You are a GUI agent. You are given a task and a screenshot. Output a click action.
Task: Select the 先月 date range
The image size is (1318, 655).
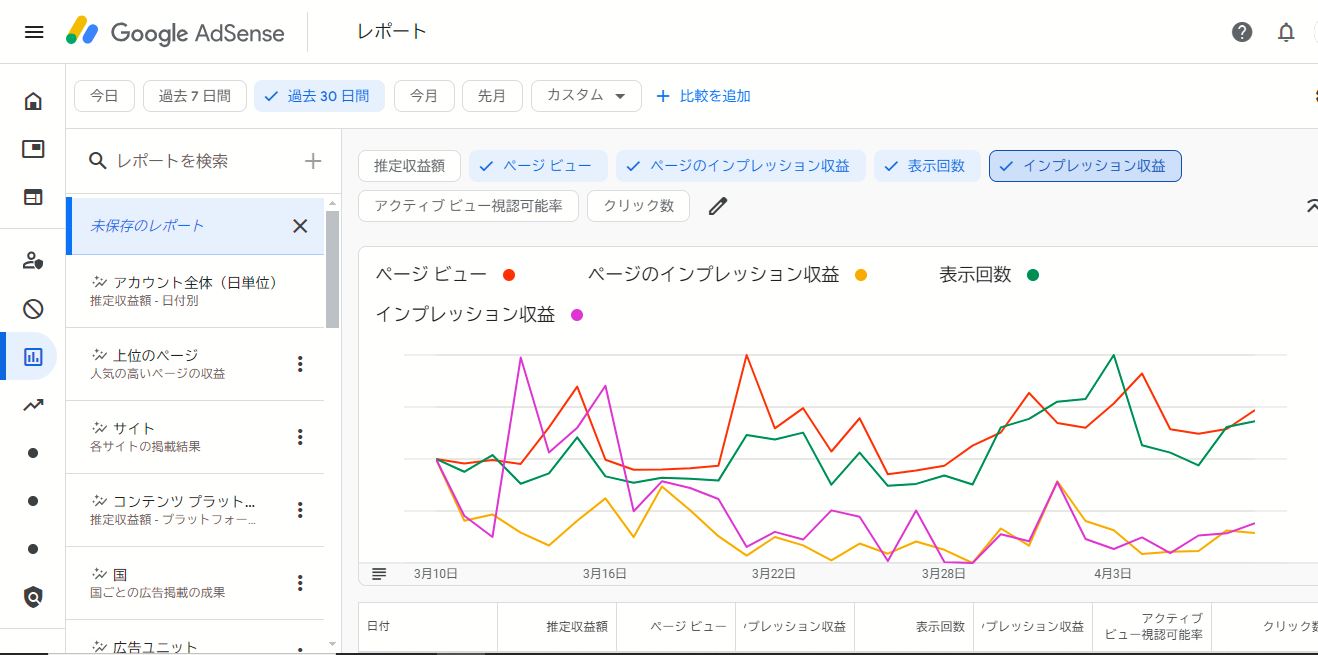[491, 96]
